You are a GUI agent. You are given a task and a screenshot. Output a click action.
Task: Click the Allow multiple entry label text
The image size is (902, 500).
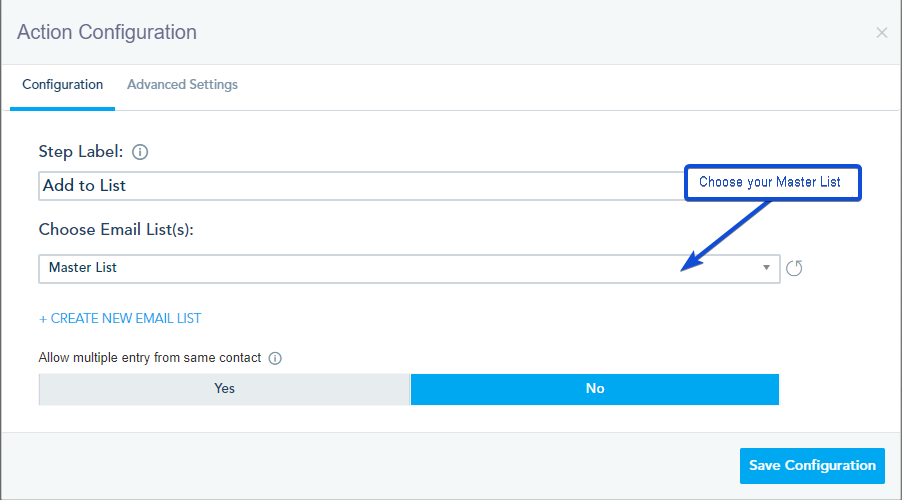pyautogui.click(x=150, y=358)
